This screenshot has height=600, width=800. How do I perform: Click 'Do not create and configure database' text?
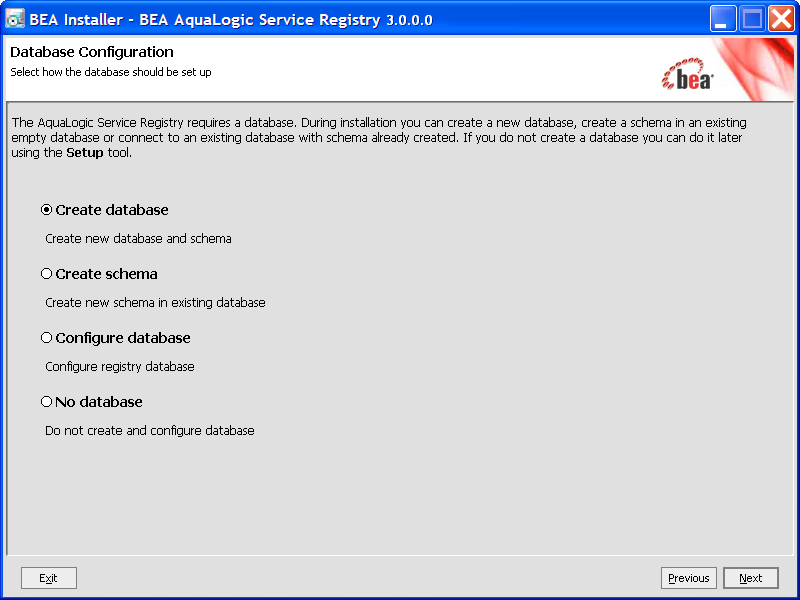pos(149,431)
